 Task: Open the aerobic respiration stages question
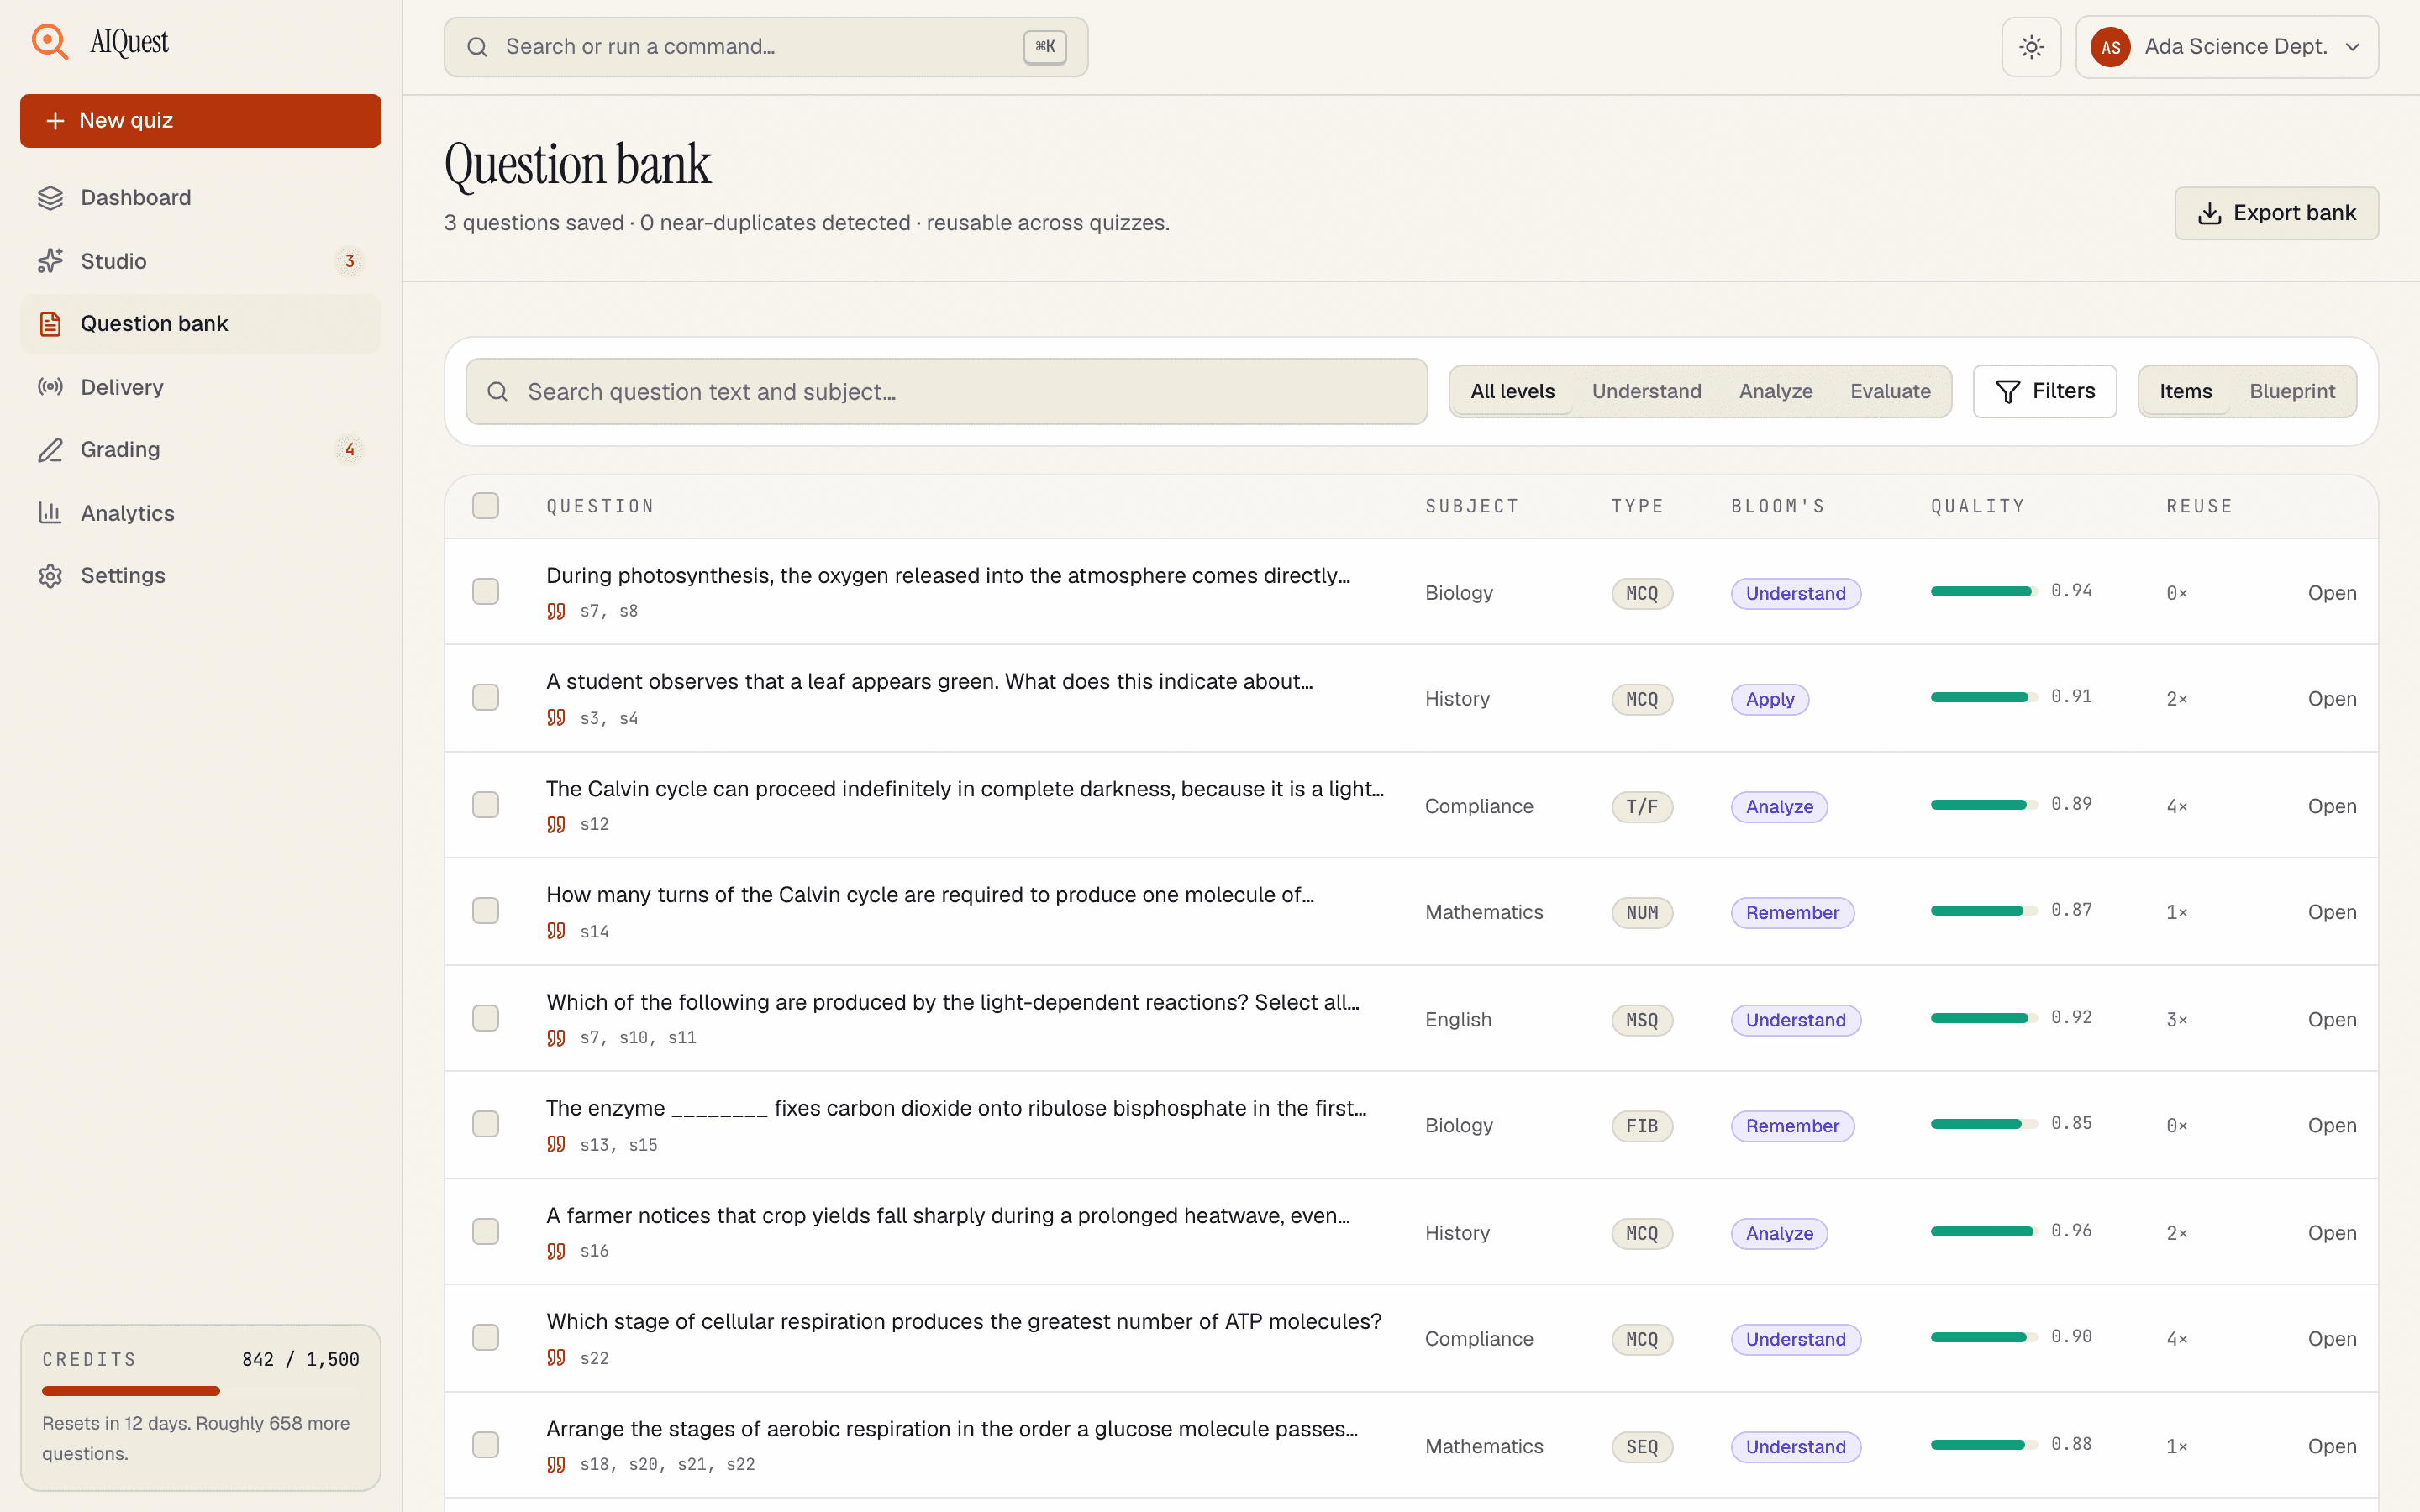2332,1446
